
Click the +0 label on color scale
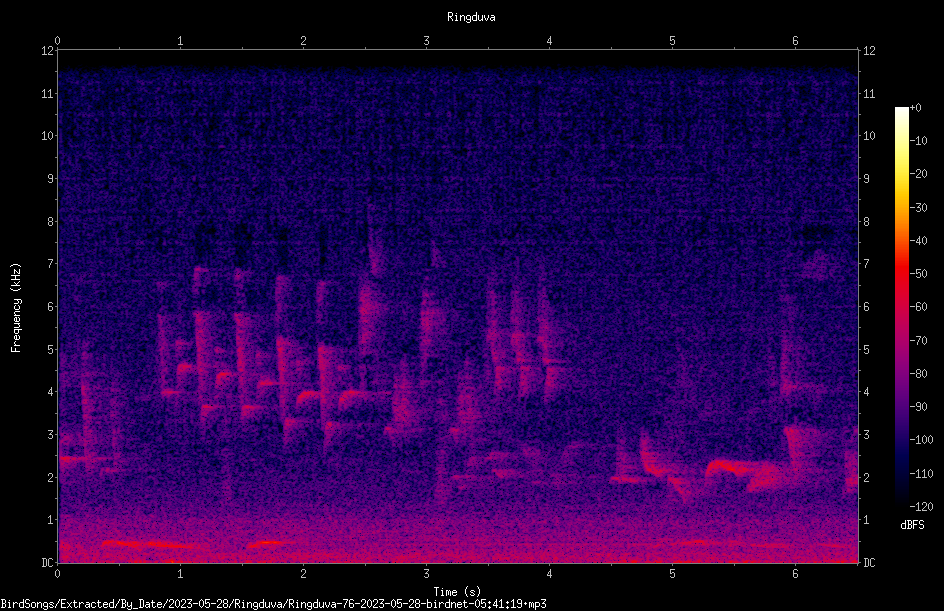point(916,108)
